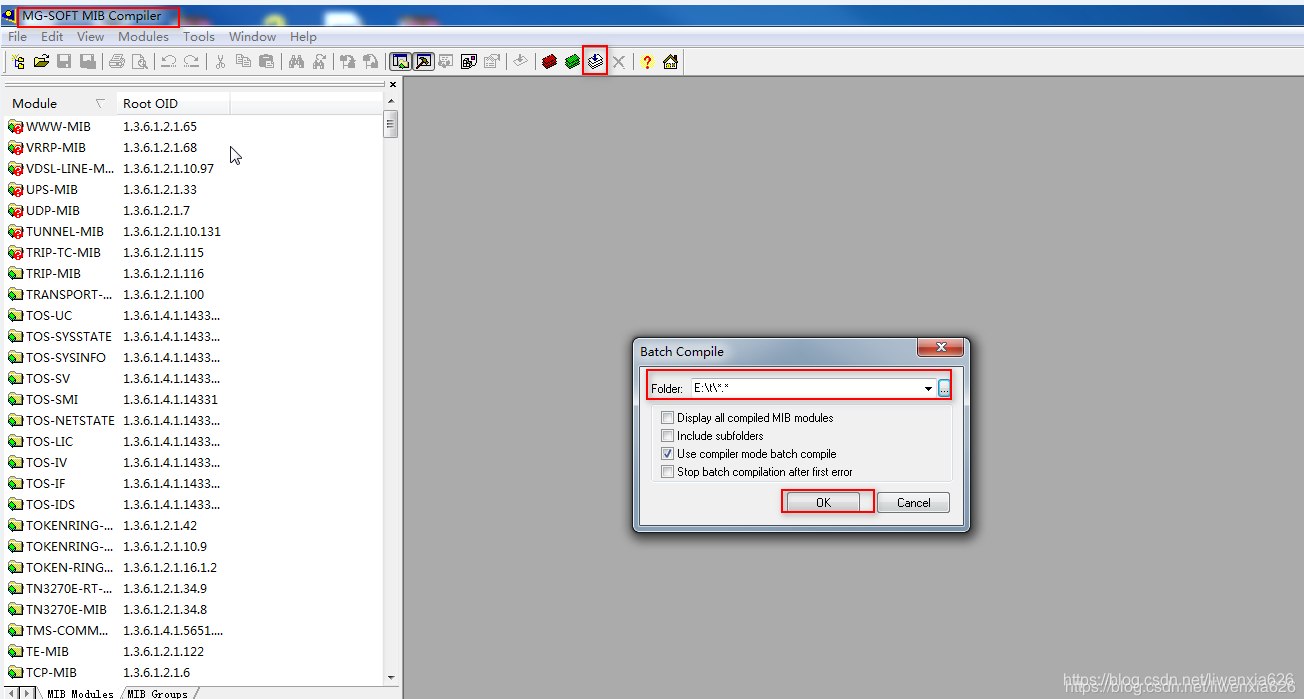Click the Find binoculars icon
The width and height of the screenshot is (1304, 699).
point(296,62)
